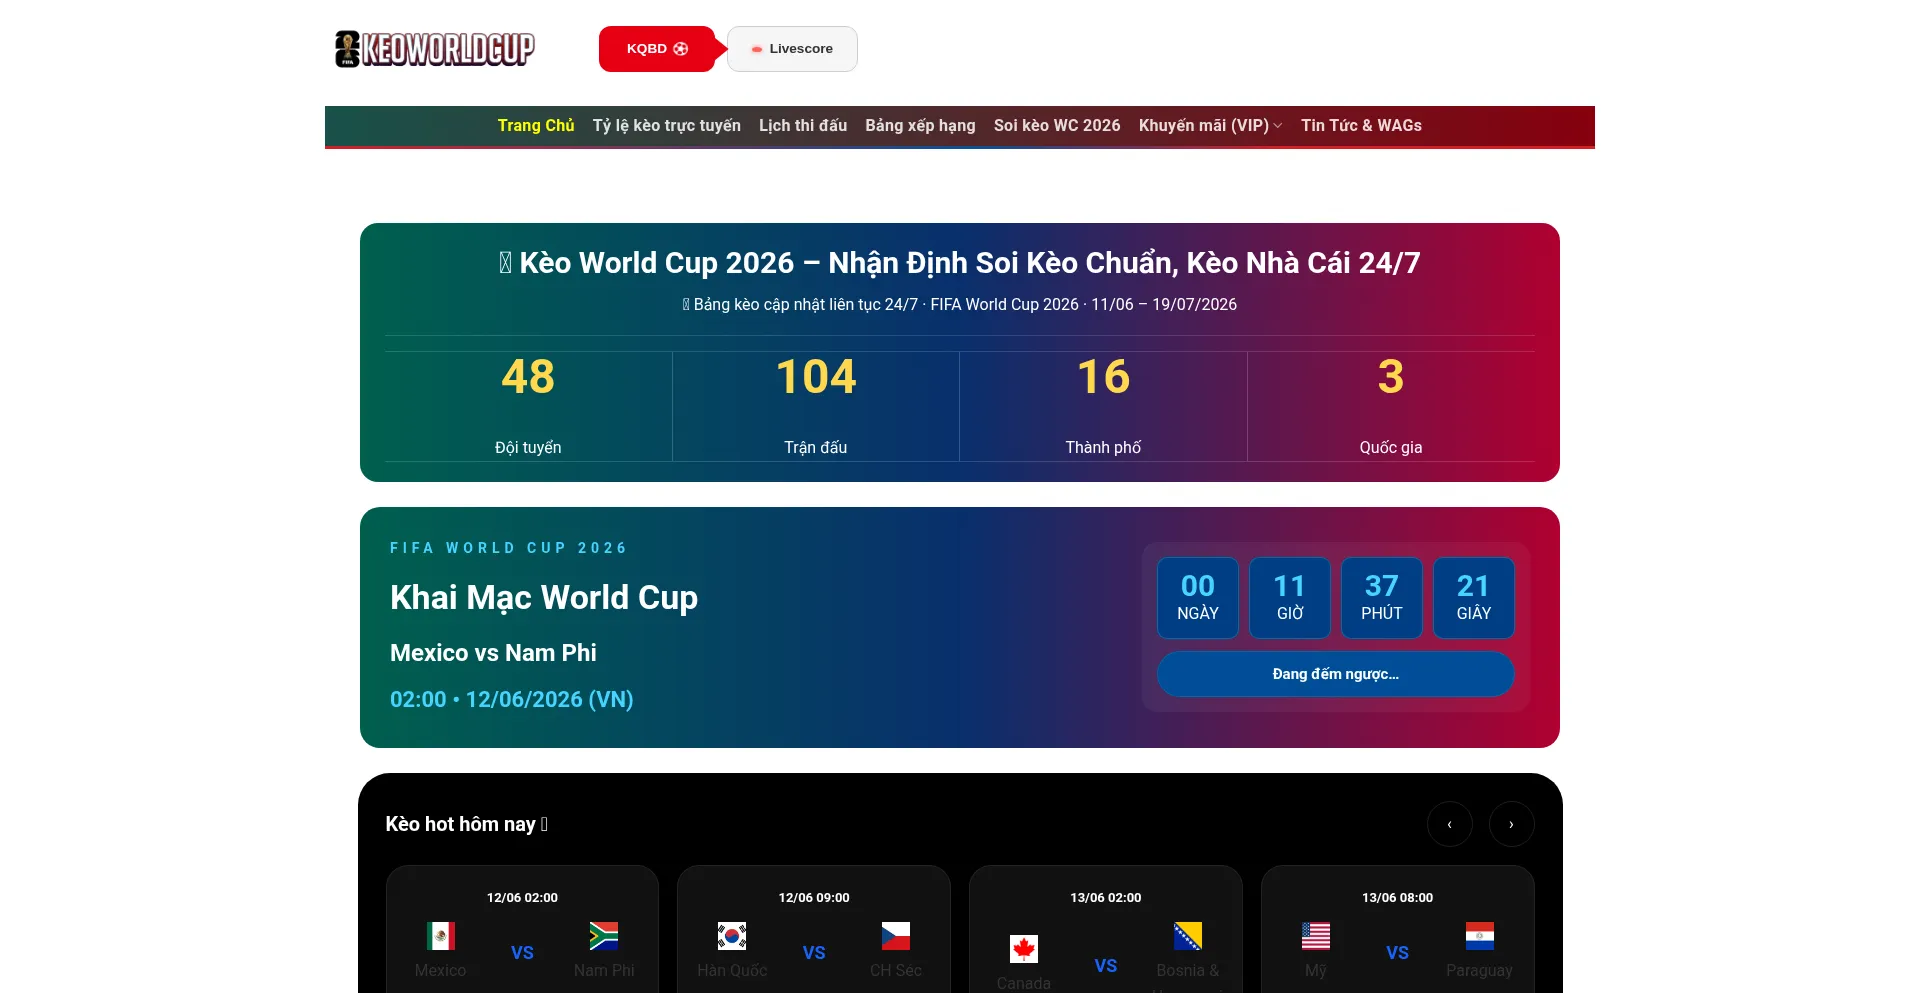Open Tin Tức & WAGs menu item

1361,126
